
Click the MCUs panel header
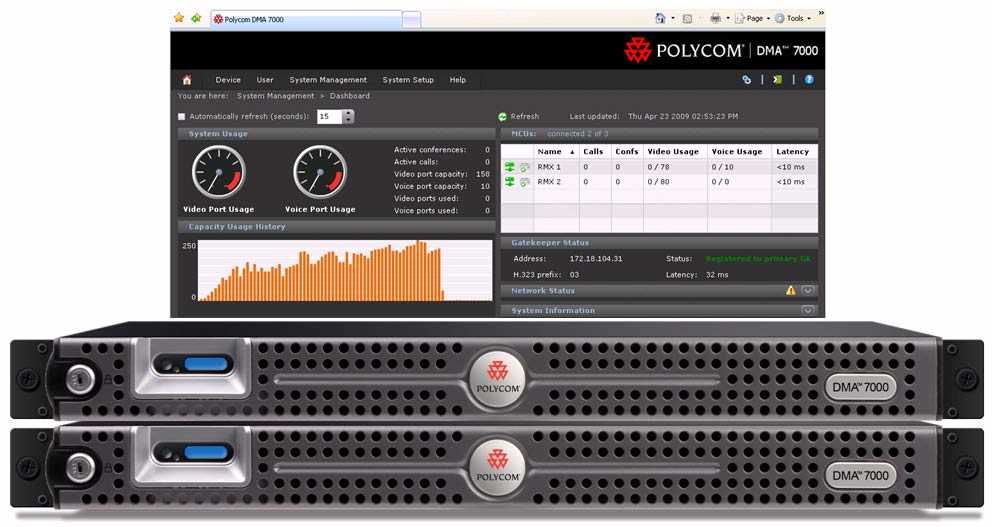659,133
